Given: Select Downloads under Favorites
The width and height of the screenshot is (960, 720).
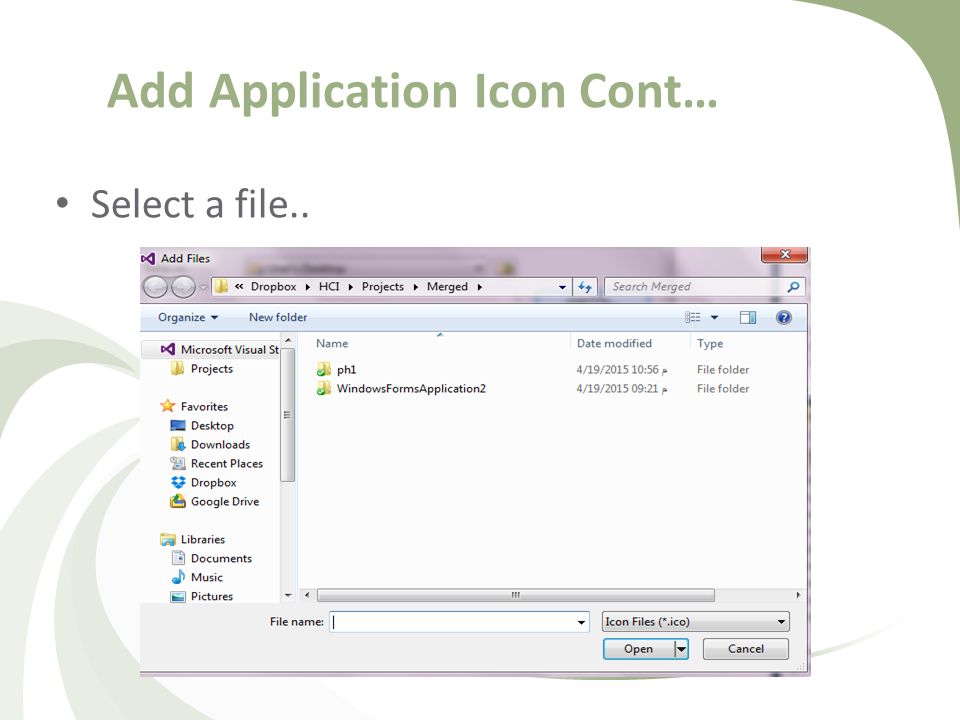Looking at the screenshot, I should click(x=220, y=444).
